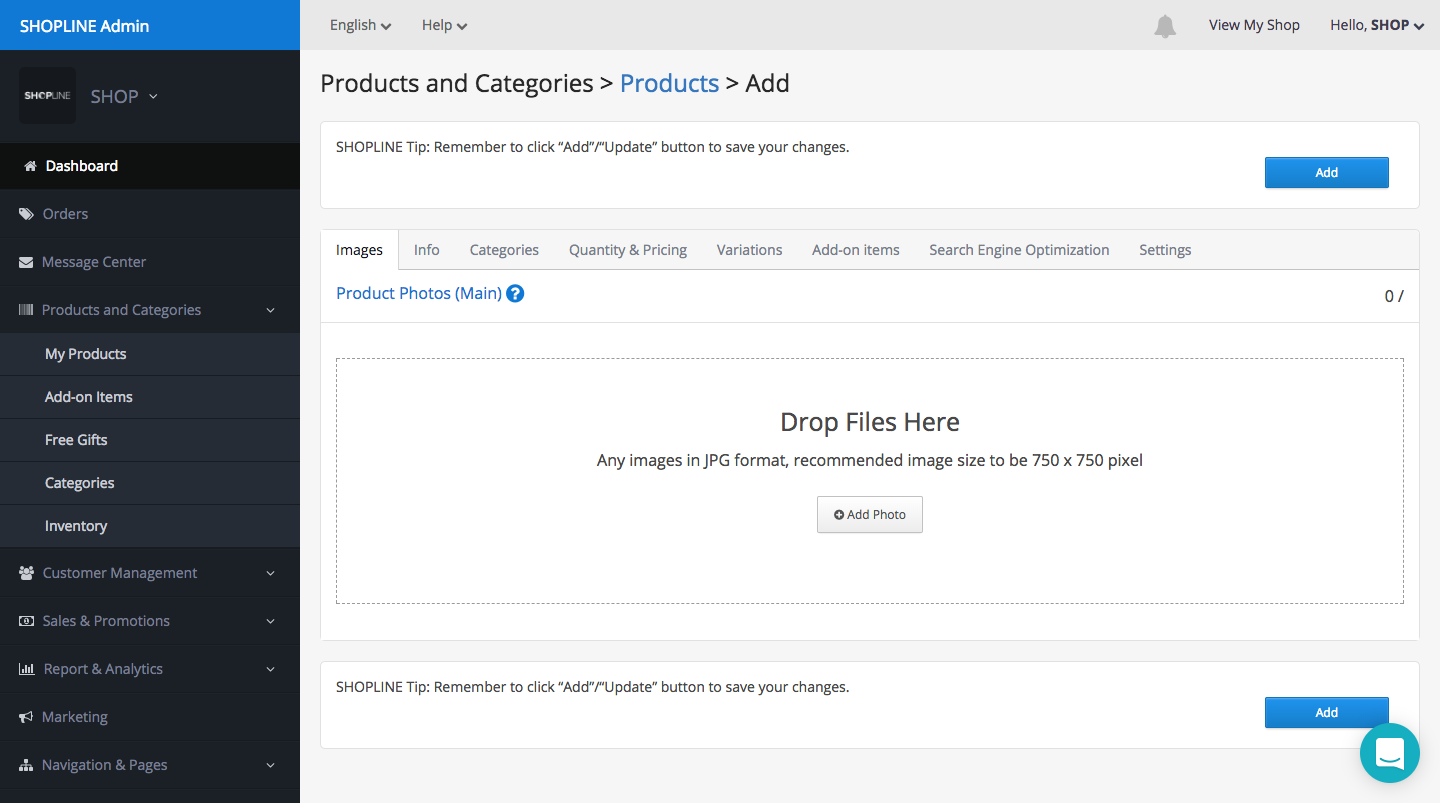Open Marketing section in the sidebar
This screenshot has height=803, width=1440.
(74, 717)
